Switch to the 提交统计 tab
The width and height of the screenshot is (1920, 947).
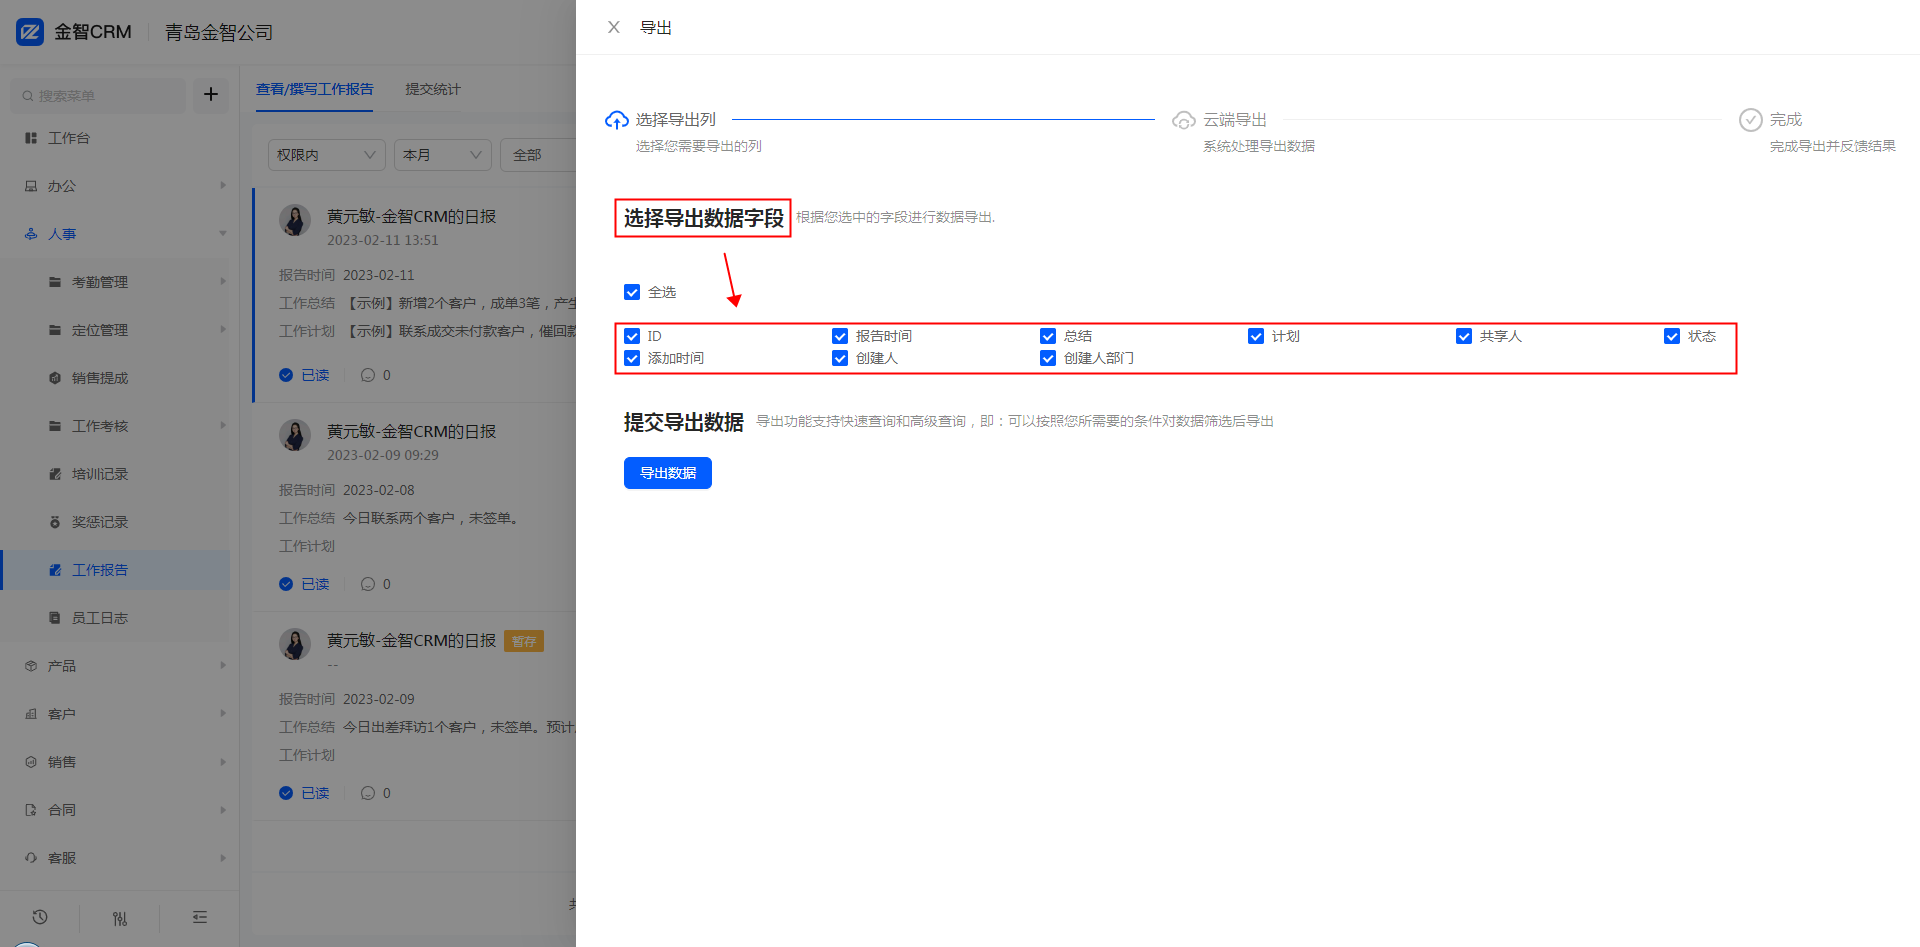point(433,89)
